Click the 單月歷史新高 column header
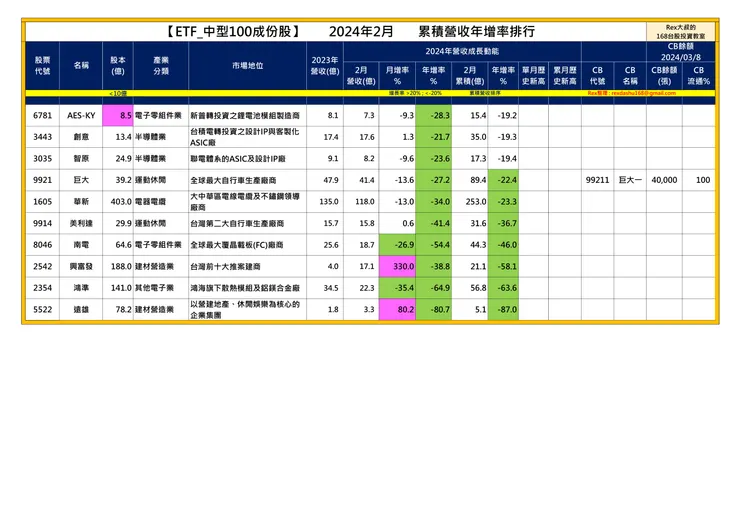Viewport: 740px width, 523px height. [x=533, y=76]
